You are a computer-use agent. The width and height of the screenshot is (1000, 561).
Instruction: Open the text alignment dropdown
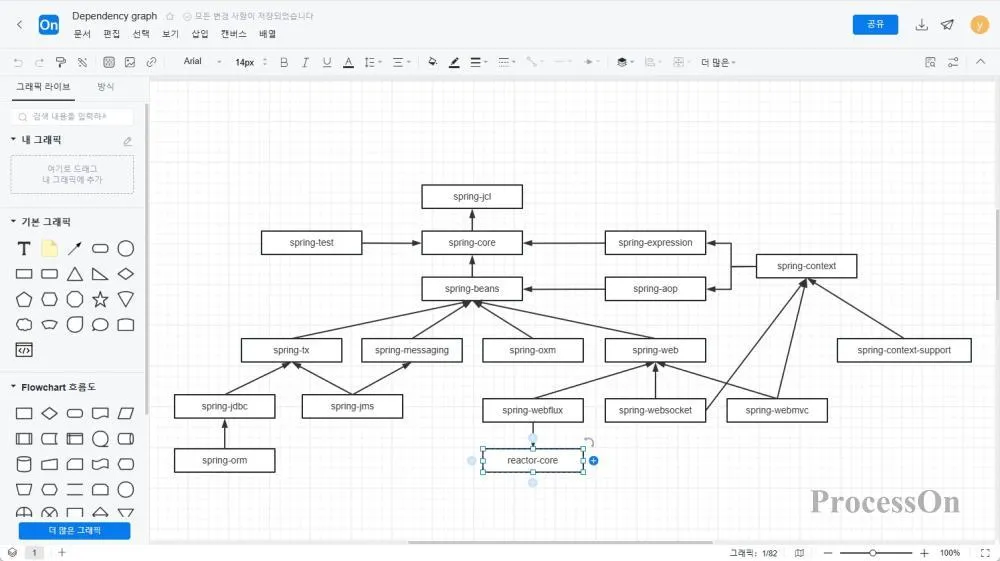tap(401, 62)
